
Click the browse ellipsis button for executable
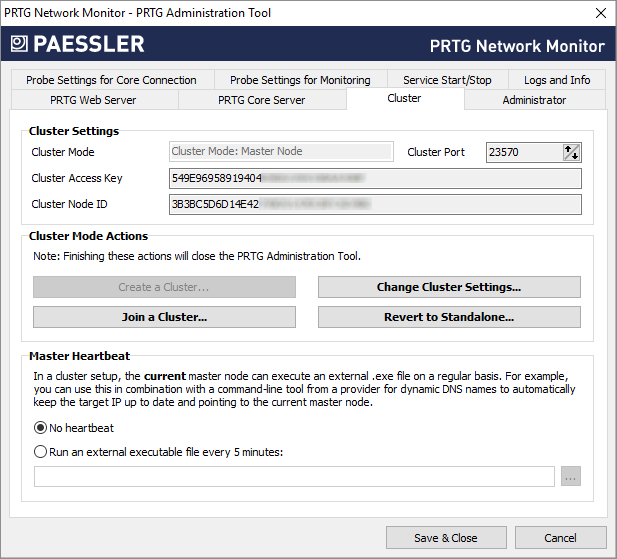pos(570,476)
